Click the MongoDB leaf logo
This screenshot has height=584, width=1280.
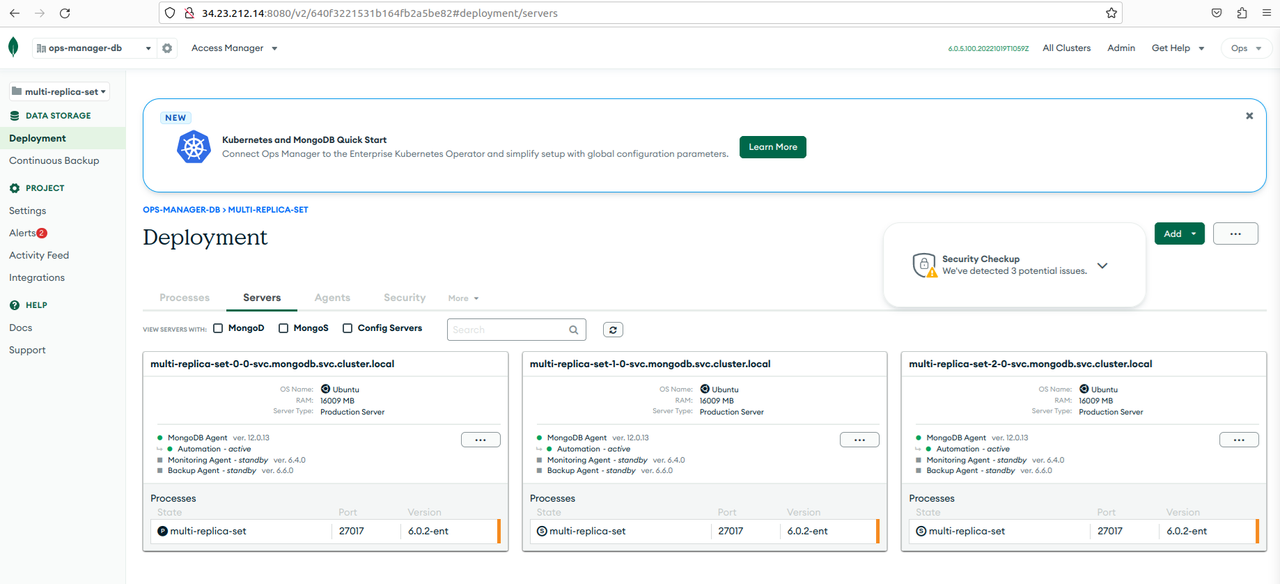click(x=13, y=47)
